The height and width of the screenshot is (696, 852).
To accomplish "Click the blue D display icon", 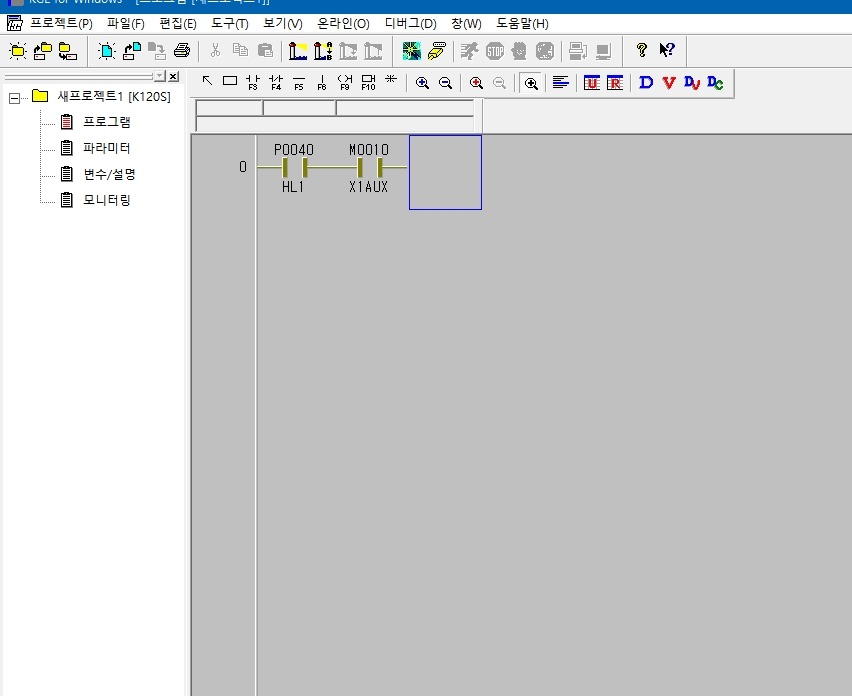I will point(645,82).
